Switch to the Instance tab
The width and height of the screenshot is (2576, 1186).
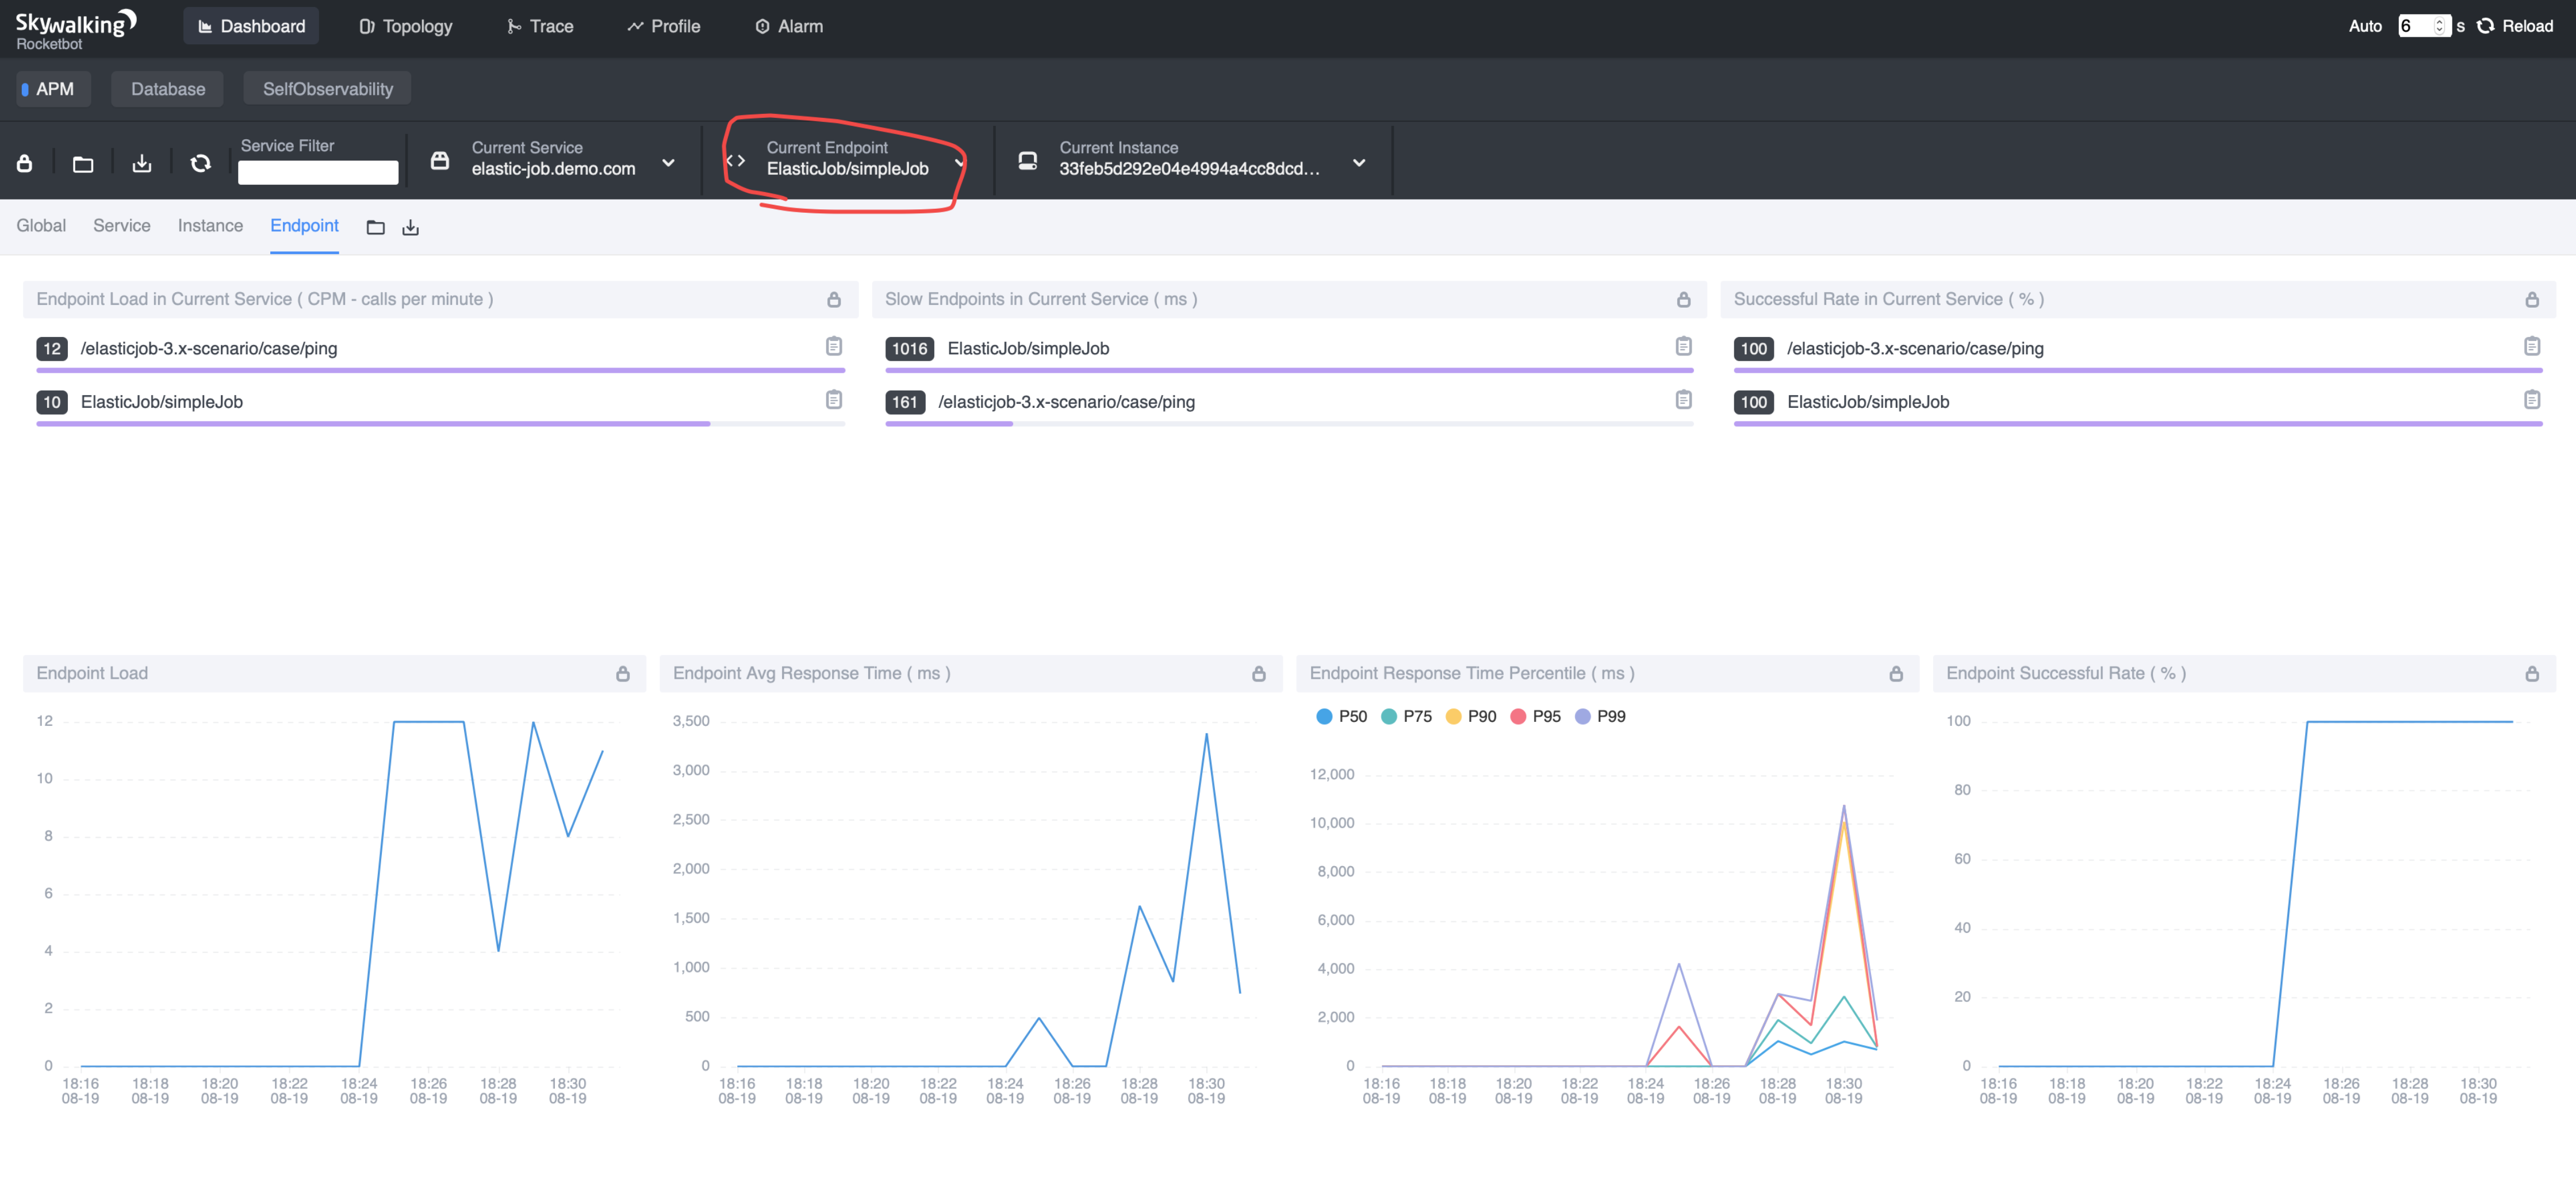tap(210, 226)
